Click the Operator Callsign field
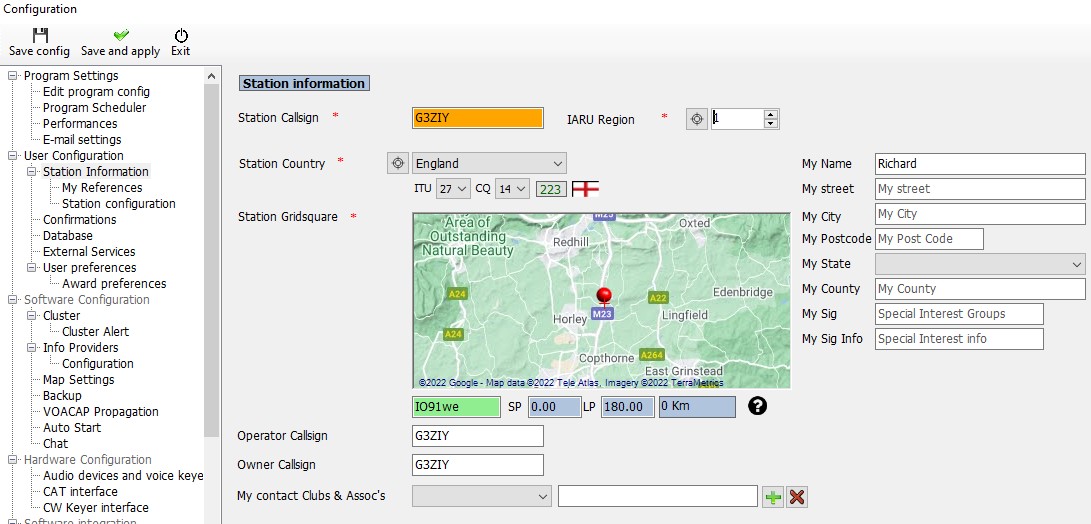 (x=477, y=436)
